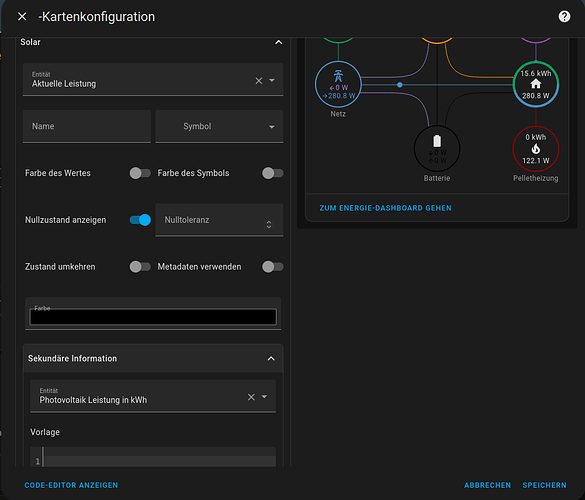Image resolution: width=585 pixels, height=500 pixels.
Task: Open the Aktuelle Leistung entity dropdown arrow
Action: coord(272,81)
